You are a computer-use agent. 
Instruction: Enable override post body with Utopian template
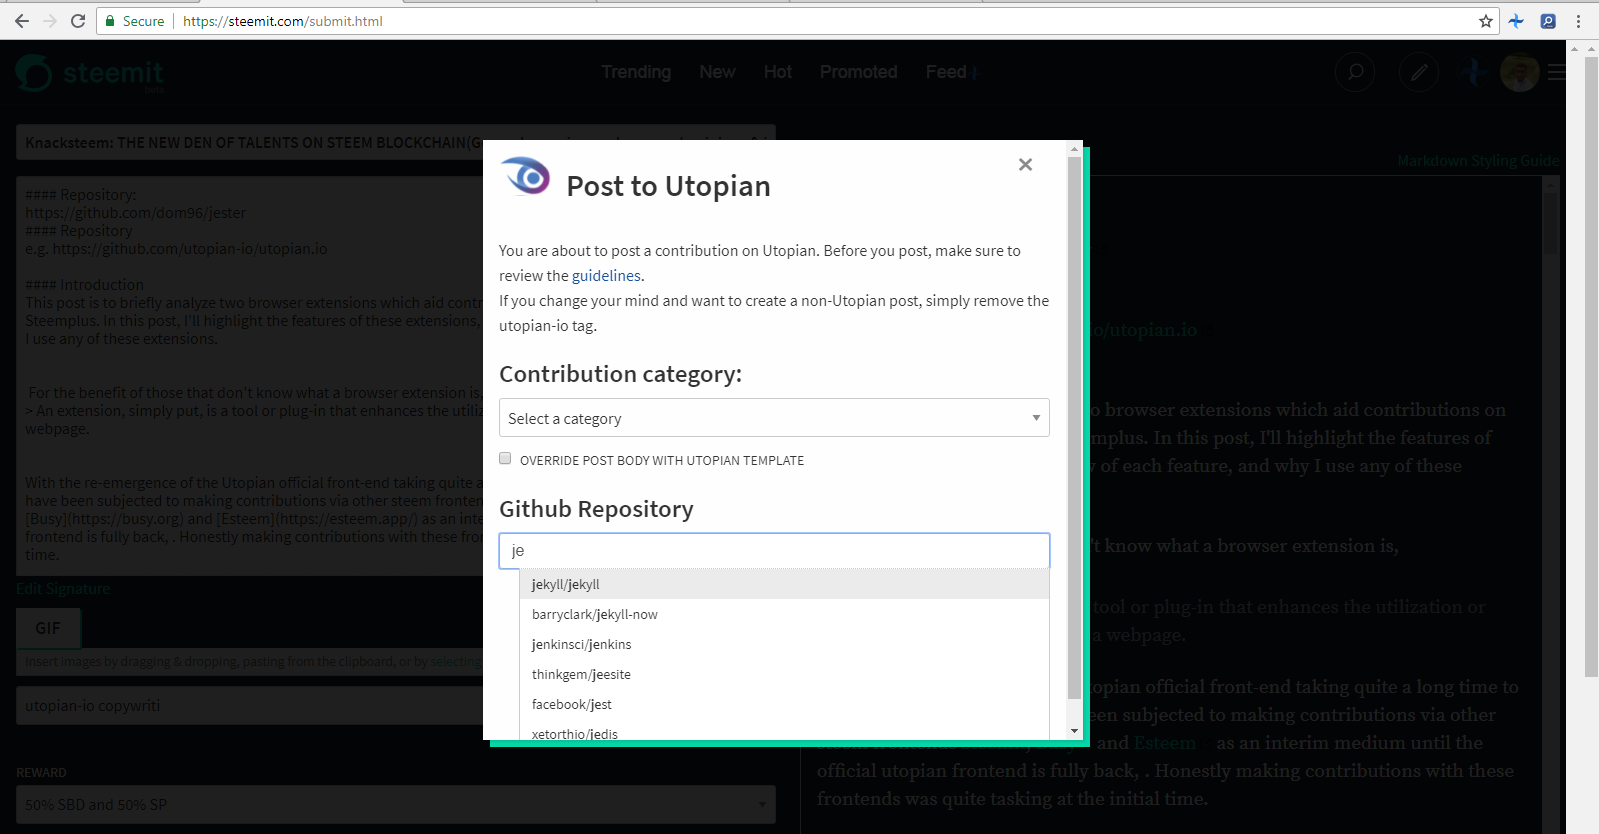coord(505,459)
